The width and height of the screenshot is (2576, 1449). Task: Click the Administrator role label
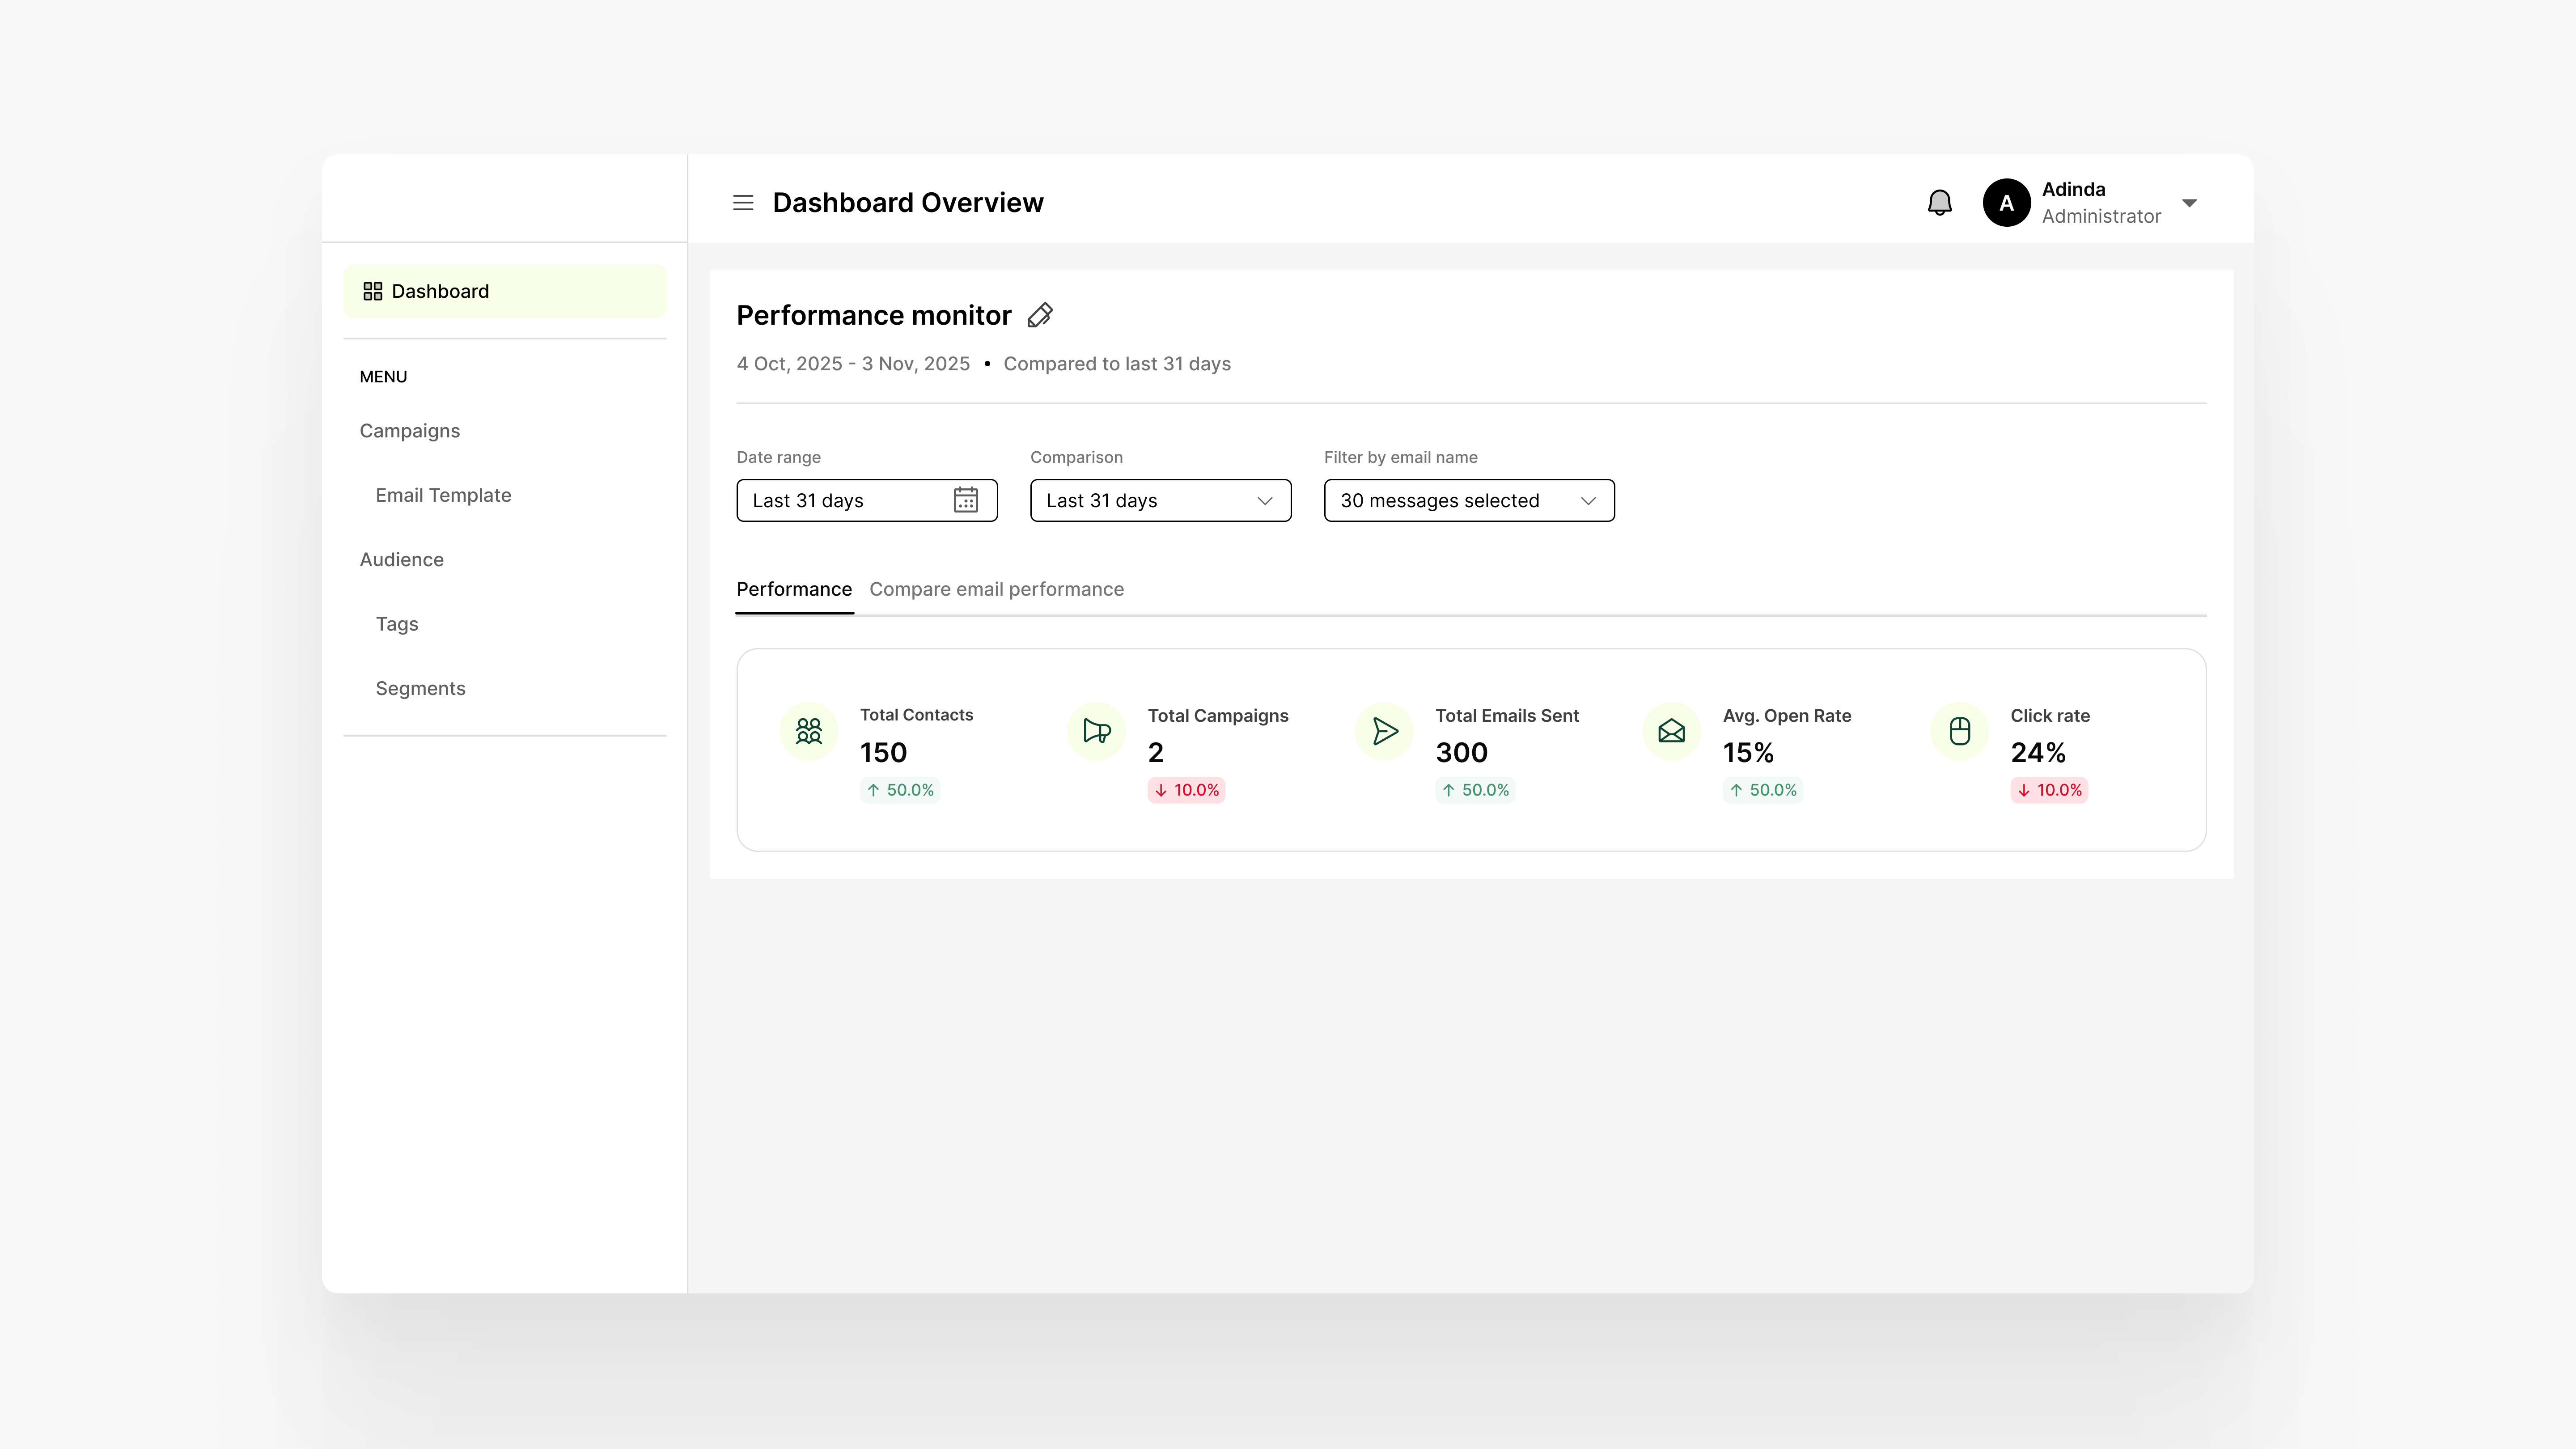pyautogui.click(x=2101, y=217)
